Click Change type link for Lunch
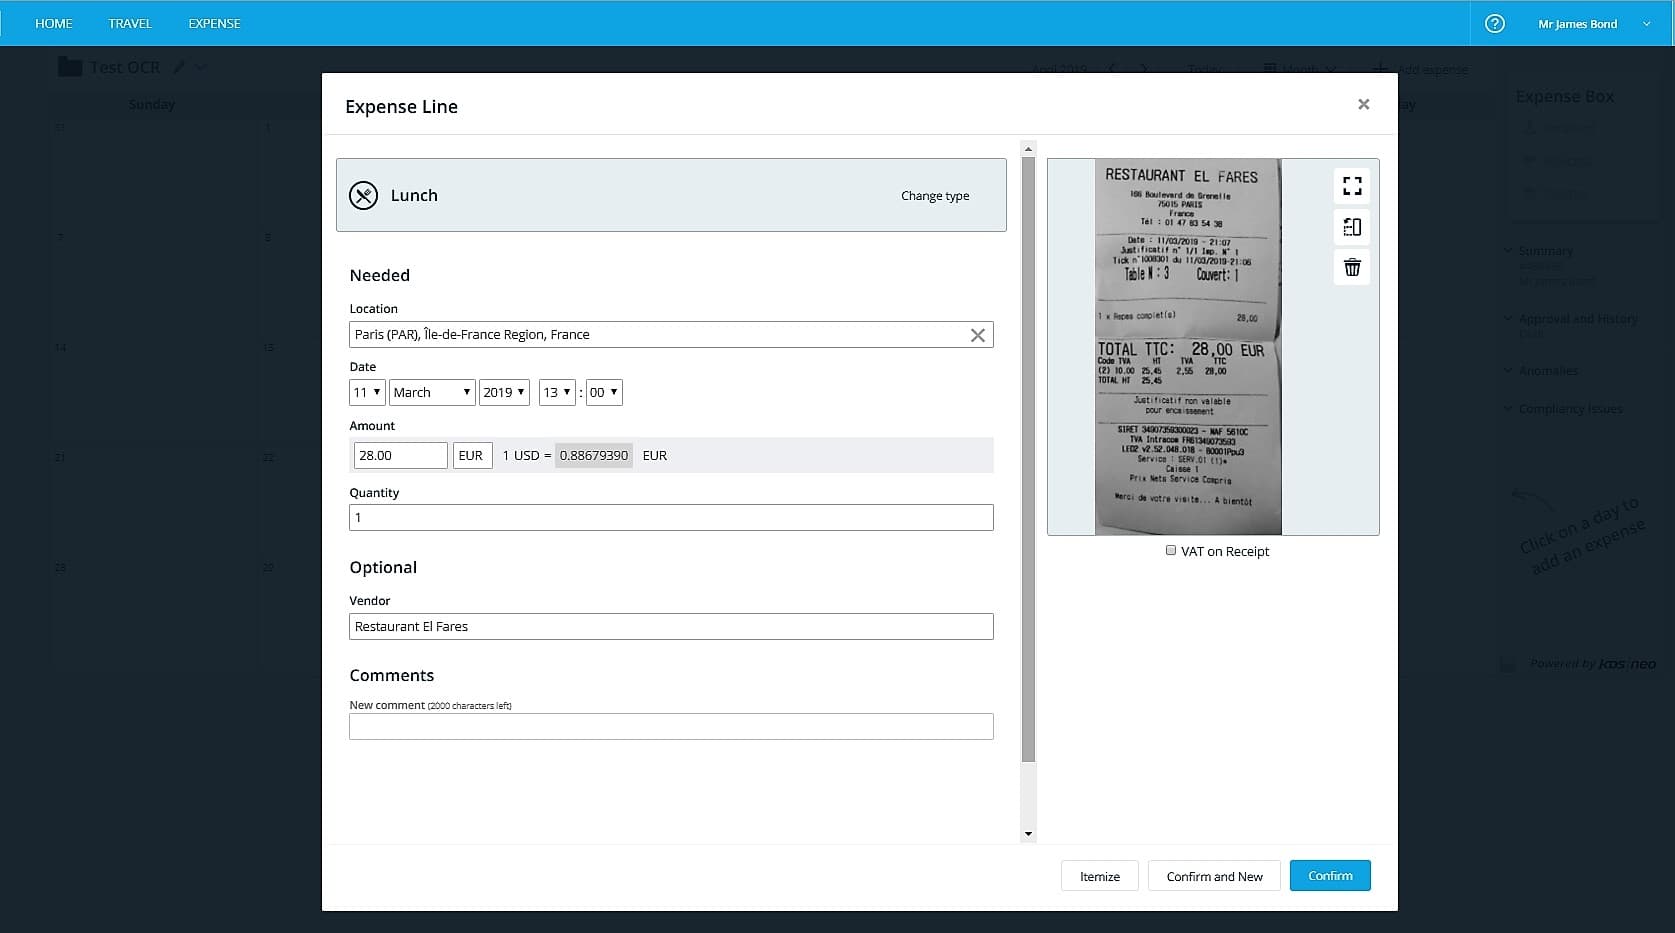The image size is (1675, 933). click(935, 196)
